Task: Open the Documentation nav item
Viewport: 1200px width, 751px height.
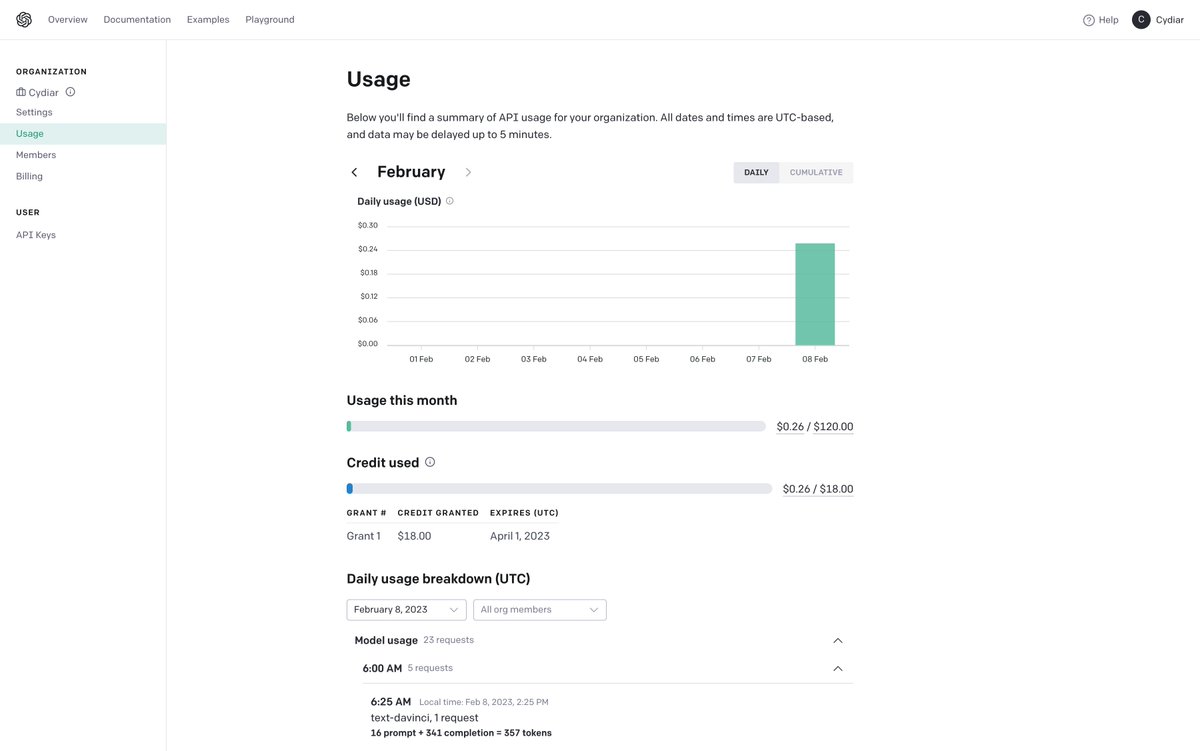Action: pos(137,20)
